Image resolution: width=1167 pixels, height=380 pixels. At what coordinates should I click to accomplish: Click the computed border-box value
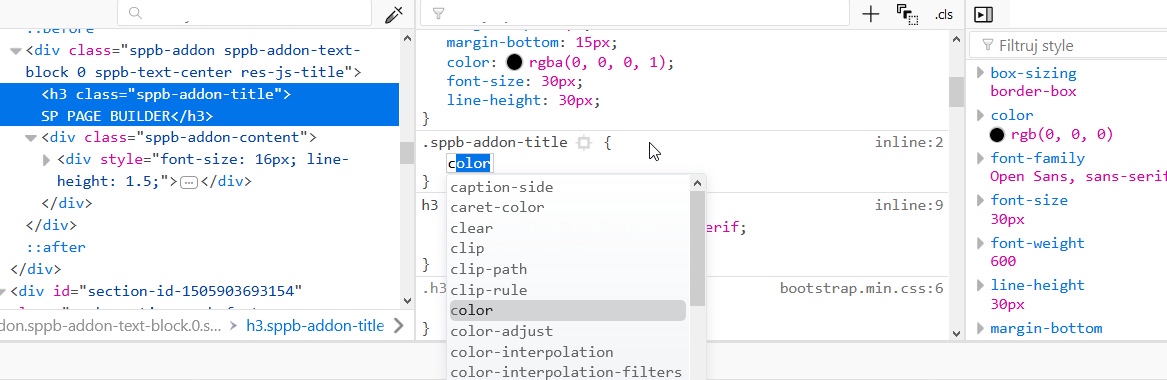1034,91
